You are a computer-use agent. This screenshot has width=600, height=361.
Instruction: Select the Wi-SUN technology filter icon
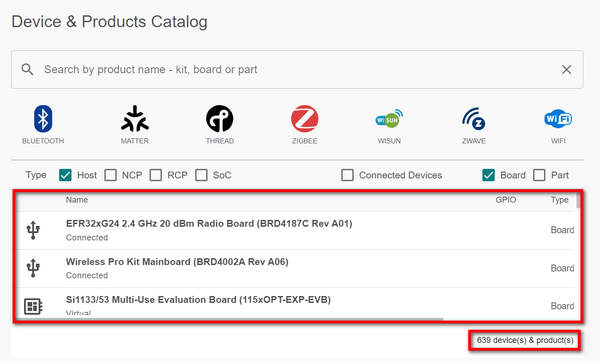[x=389, y=119]
